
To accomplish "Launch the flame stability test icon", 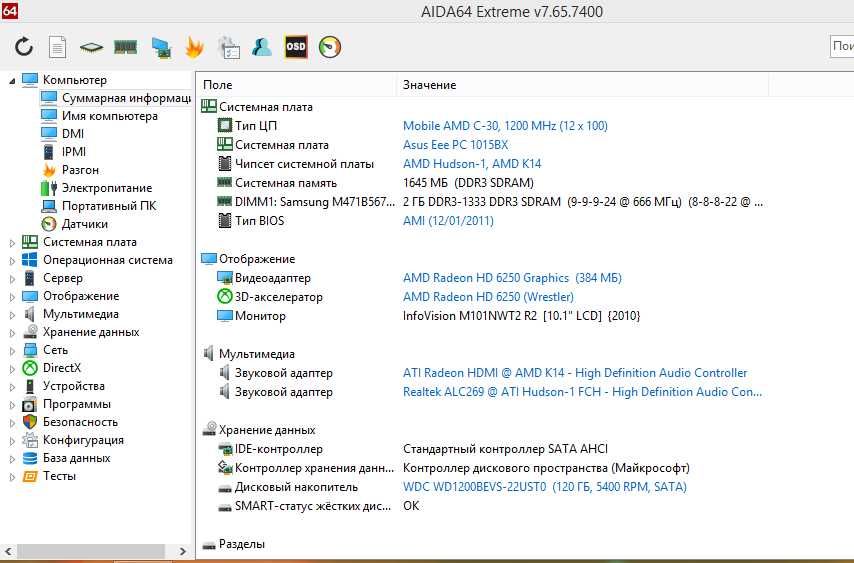I will coord(194,47).
